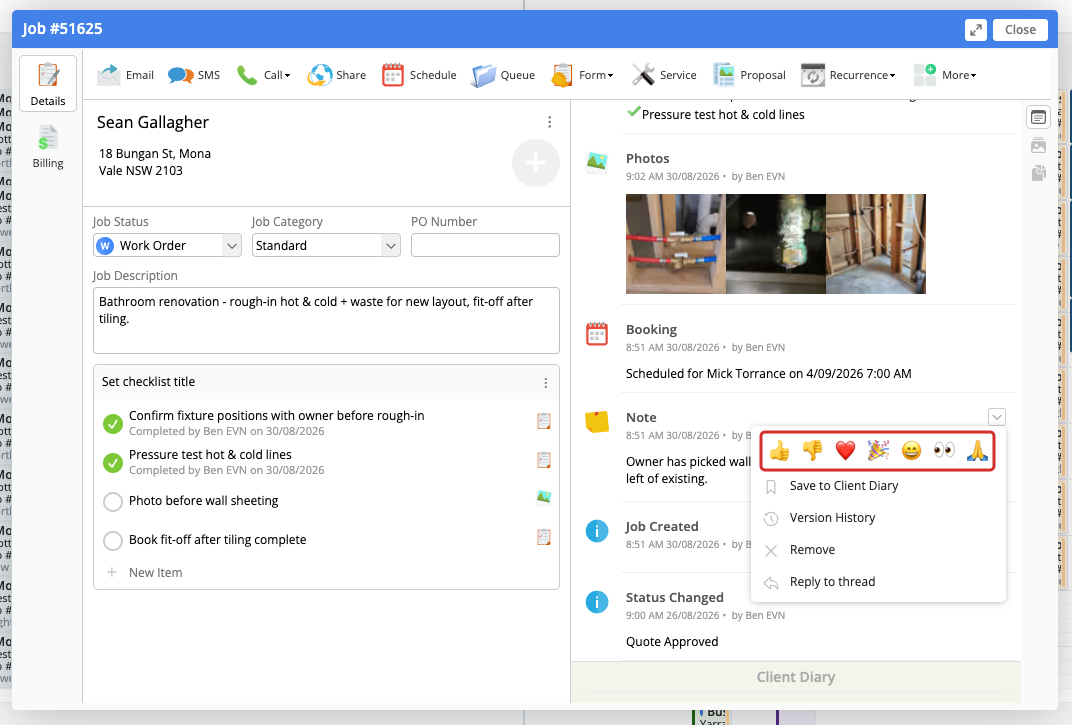React with grinning face emoji
The height and width of the screenshot is (725, 1072).
coord(911,451)
